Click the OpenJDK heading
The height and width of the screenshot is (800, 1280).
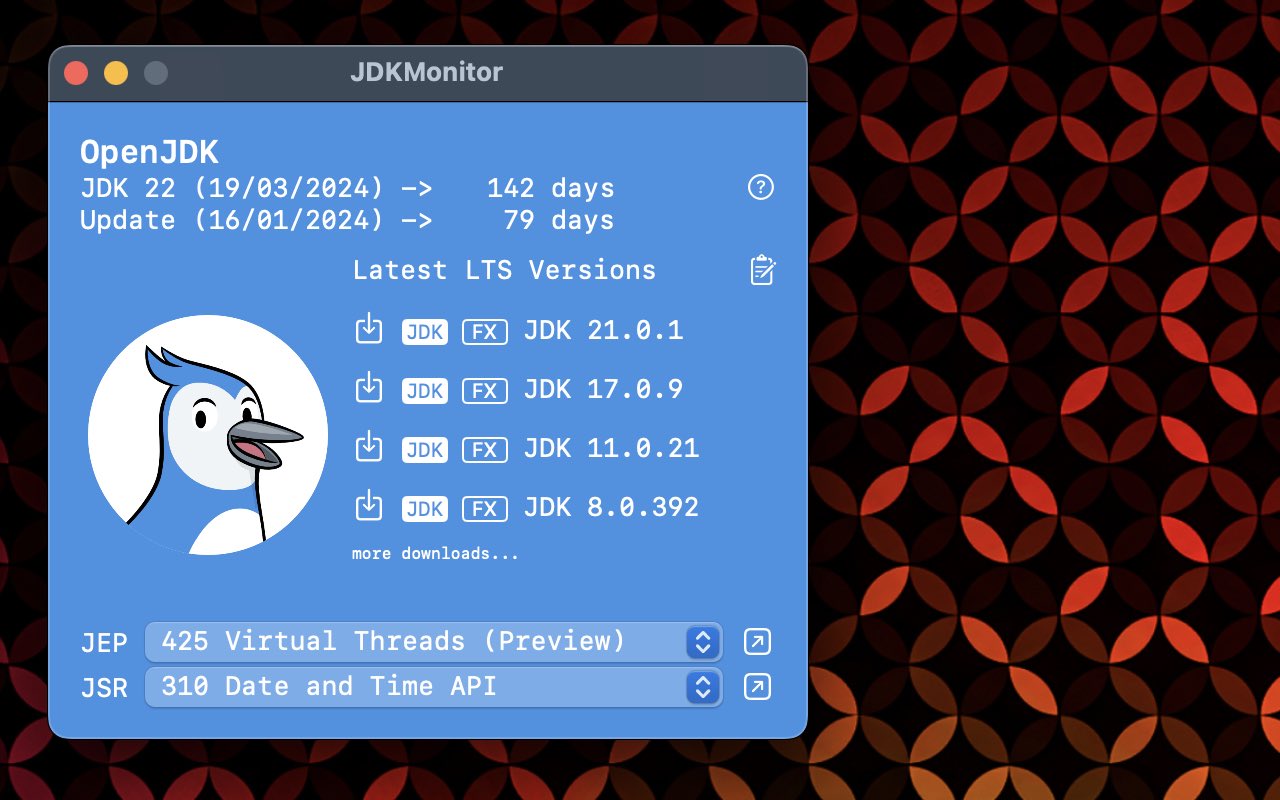click(149, 152)
